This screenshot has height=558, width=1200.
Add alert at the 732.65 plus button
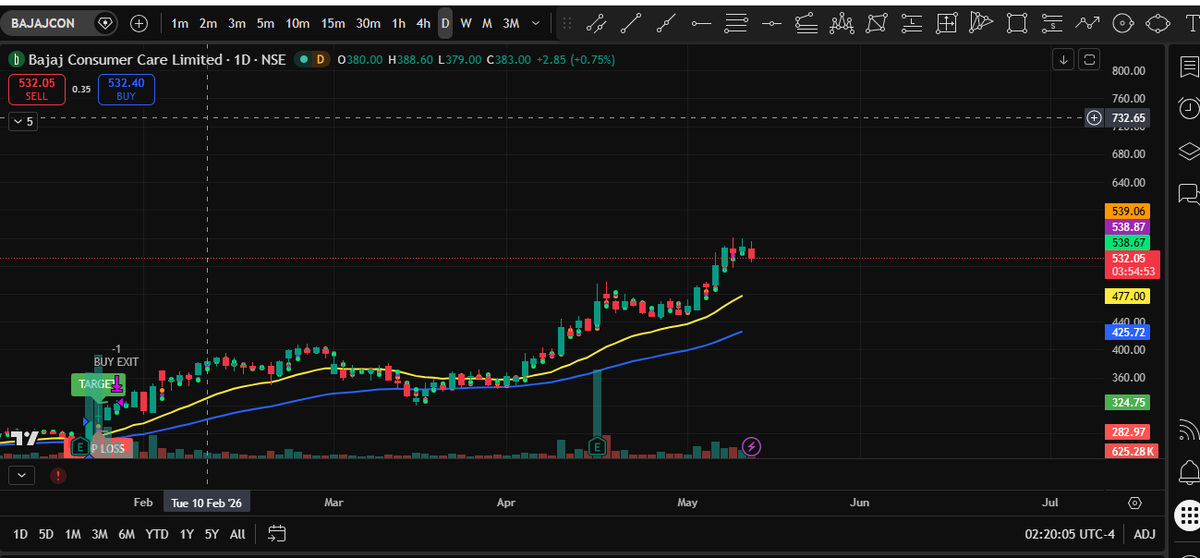tap(1095, 118)
